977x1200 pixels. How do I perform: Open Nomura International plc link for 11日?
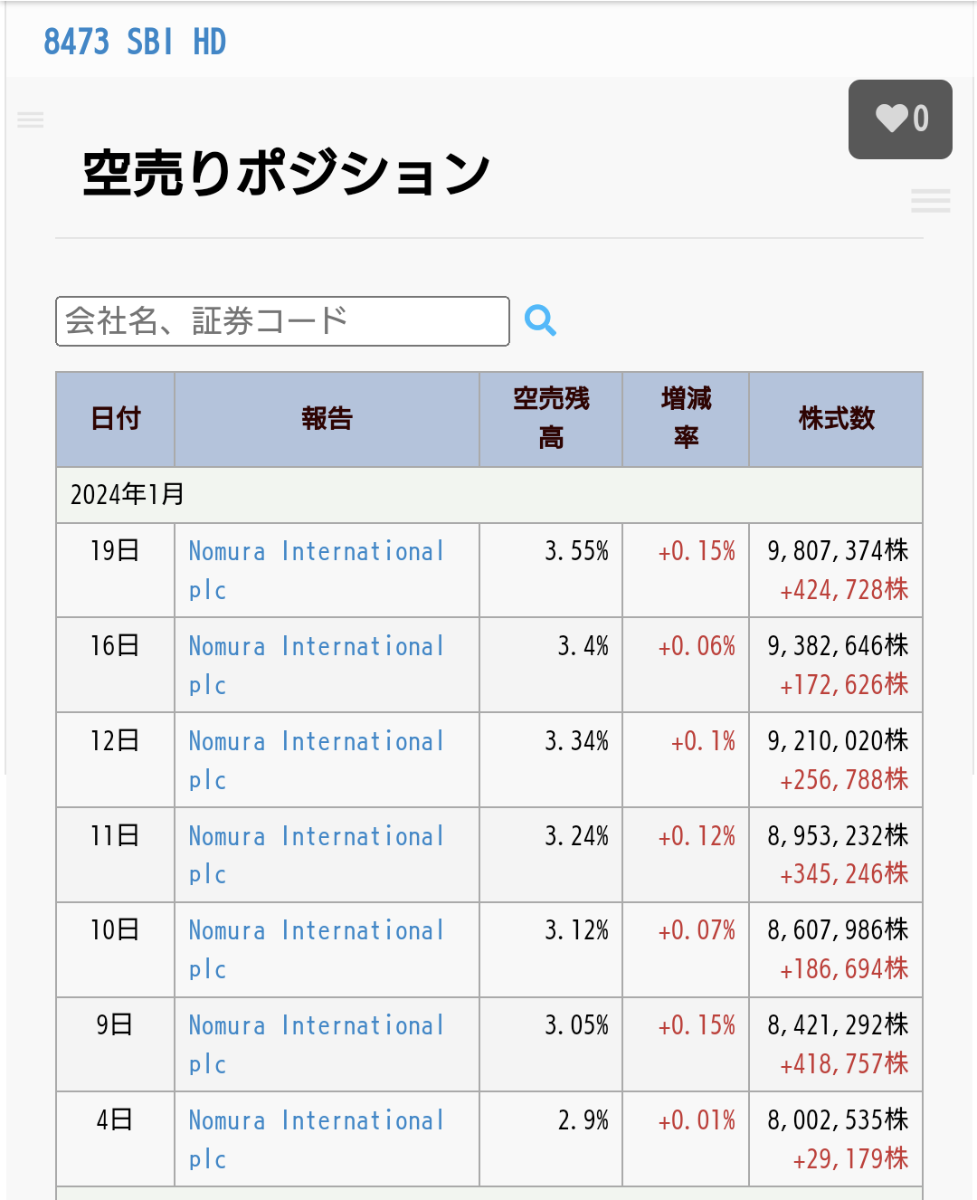(315, 836)
